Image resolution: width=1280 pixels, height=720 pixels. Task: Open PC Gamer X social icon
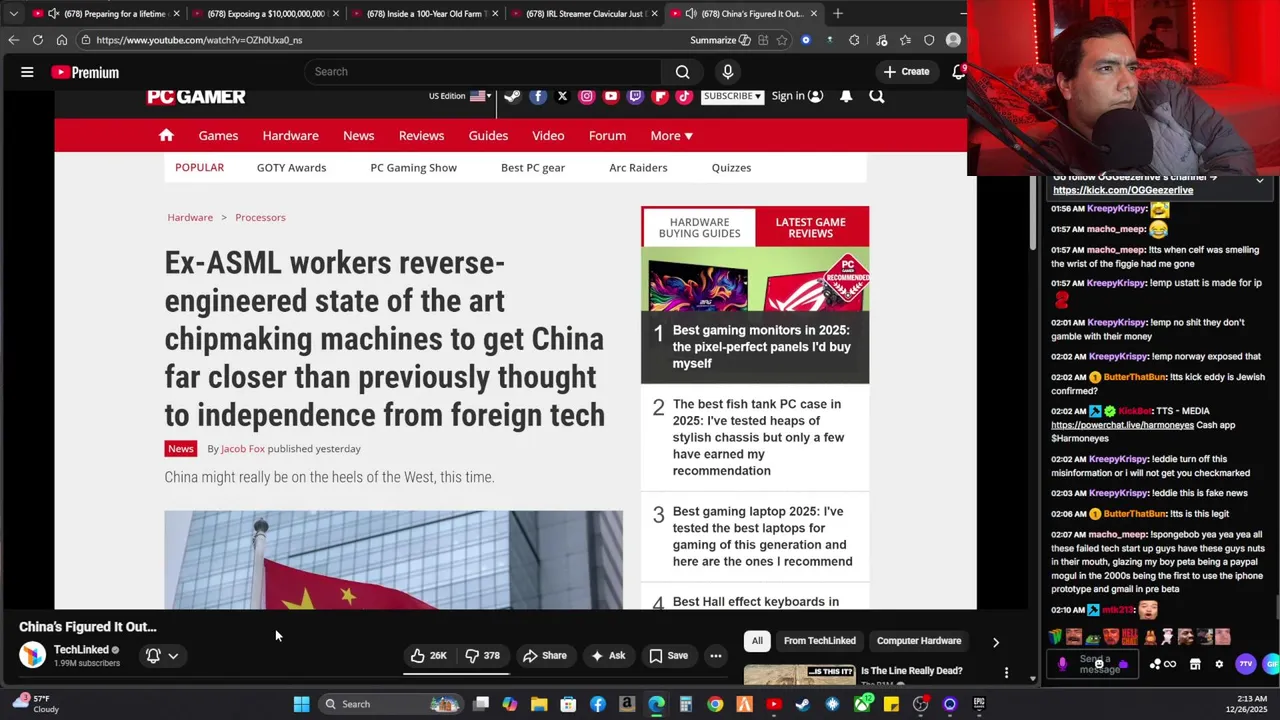coord(562,96)
